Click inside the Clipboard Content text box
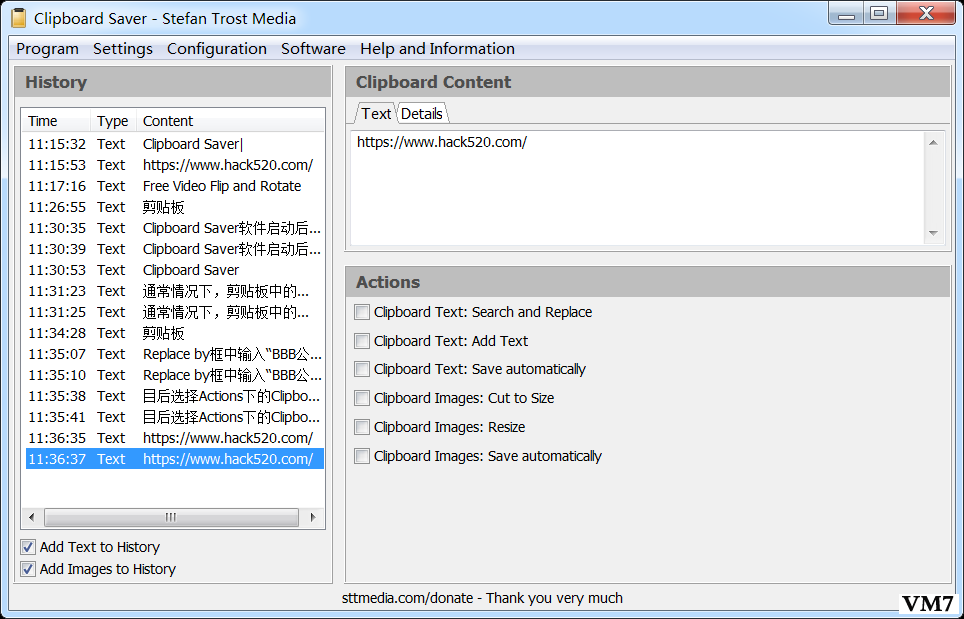 click(637, 187)
